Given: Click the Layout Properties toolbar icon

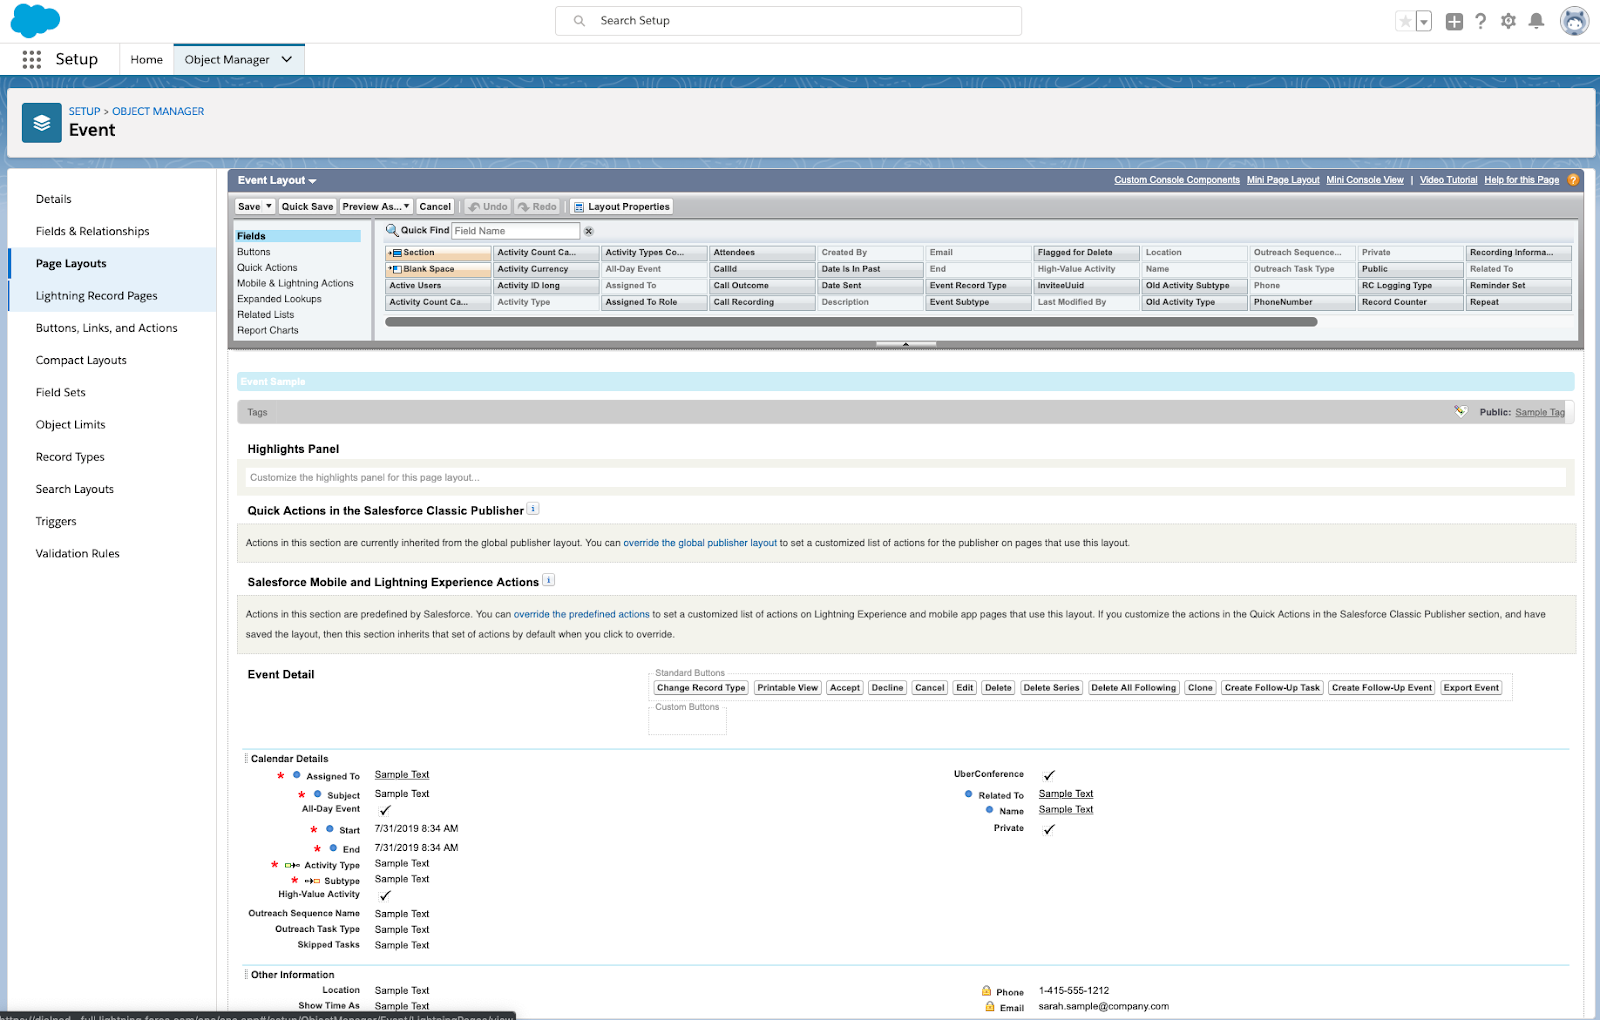Looking at the screenshot, I should [x=578, y=207].
